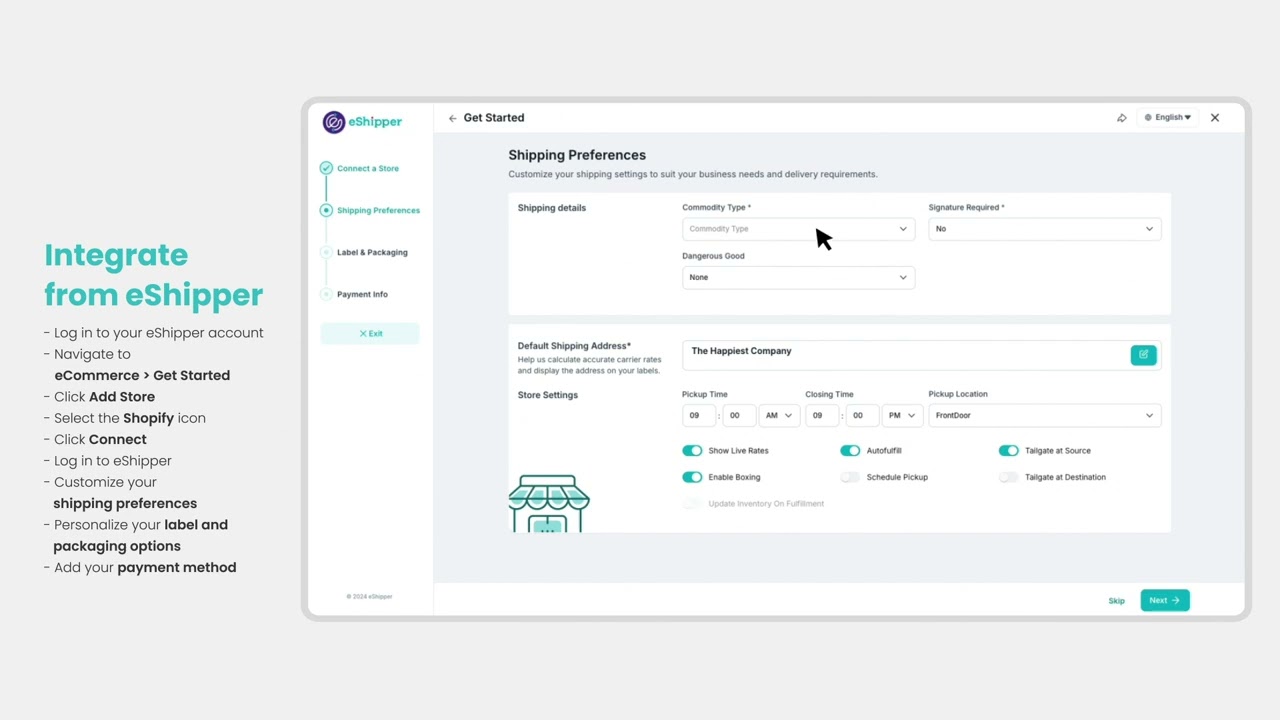Image resolution: width=1280 pixels, height=720 pixels.
Task: Click the Exit button in sidebar
Action: pos(370,333)
